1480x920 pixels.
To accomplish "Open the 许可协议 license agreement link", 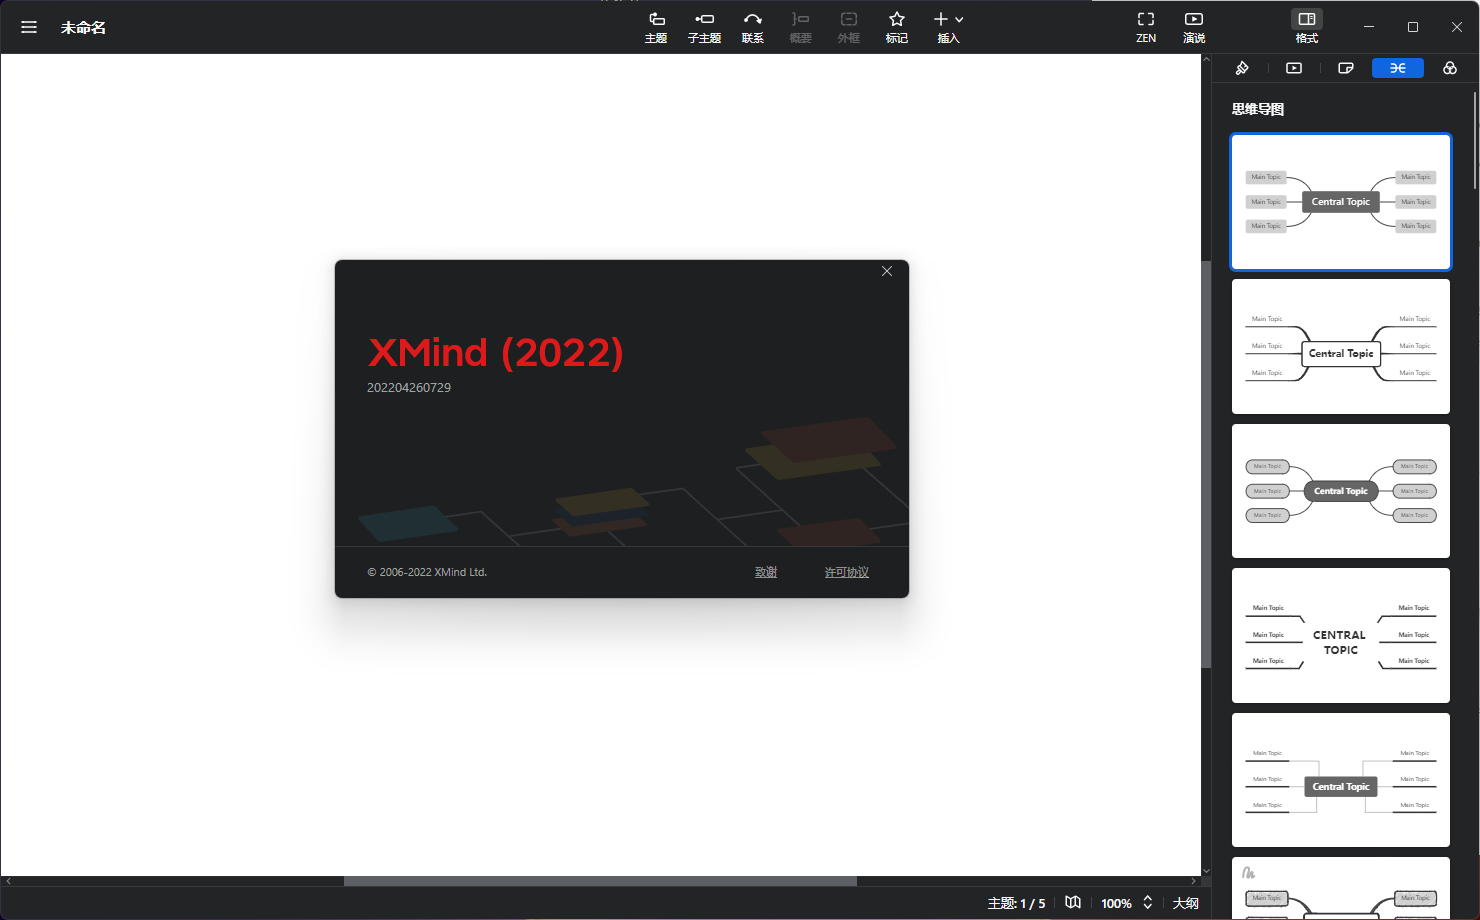I will click(847, 572).
